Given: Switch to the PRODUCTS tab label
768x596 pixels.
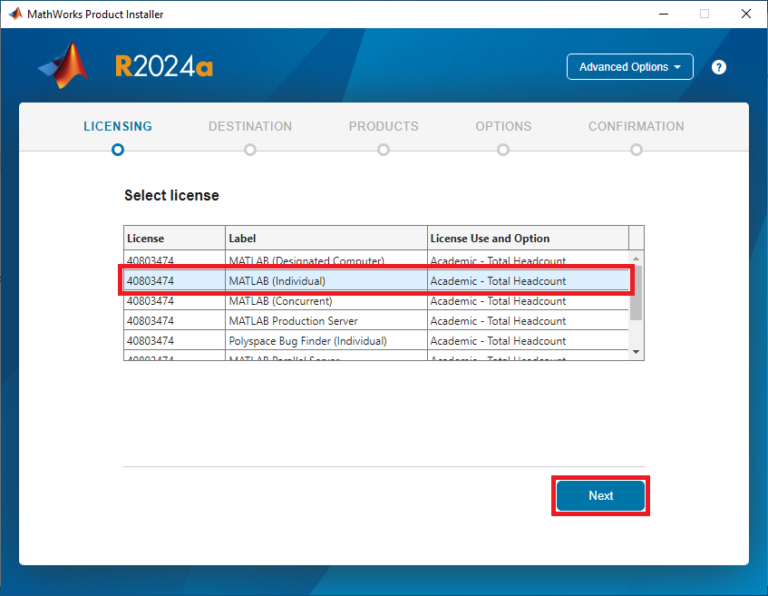Looking at the screenshot, I should 383,127.
